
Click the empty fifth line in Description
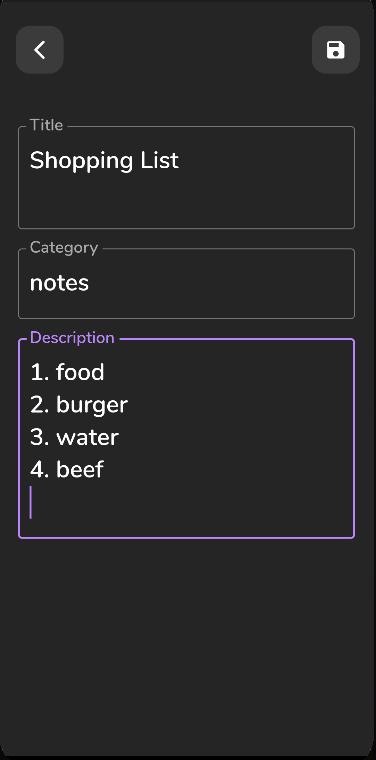(187, 503)
